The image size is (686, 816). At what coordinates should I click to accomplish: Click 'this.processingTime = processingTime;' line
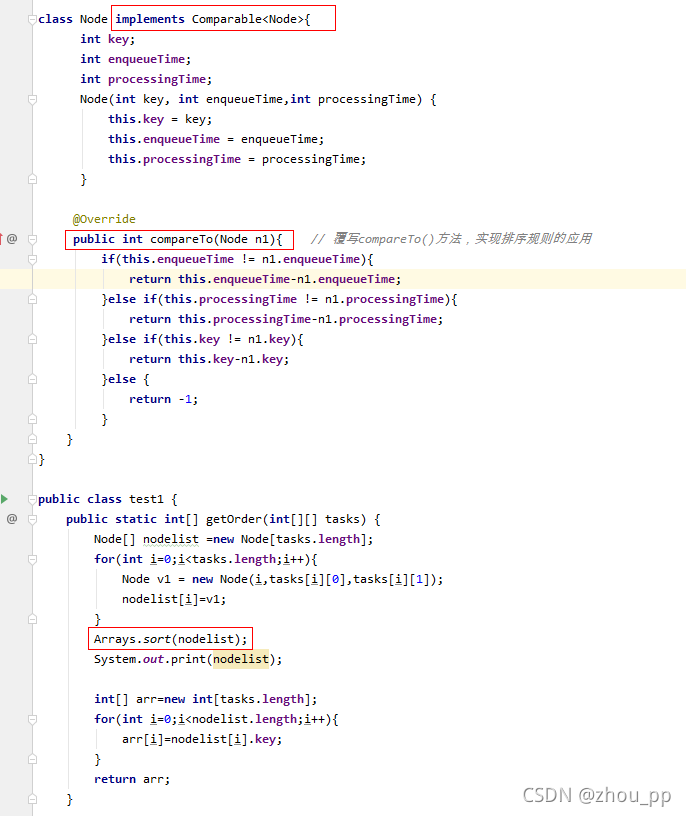(x=237, y=159)
